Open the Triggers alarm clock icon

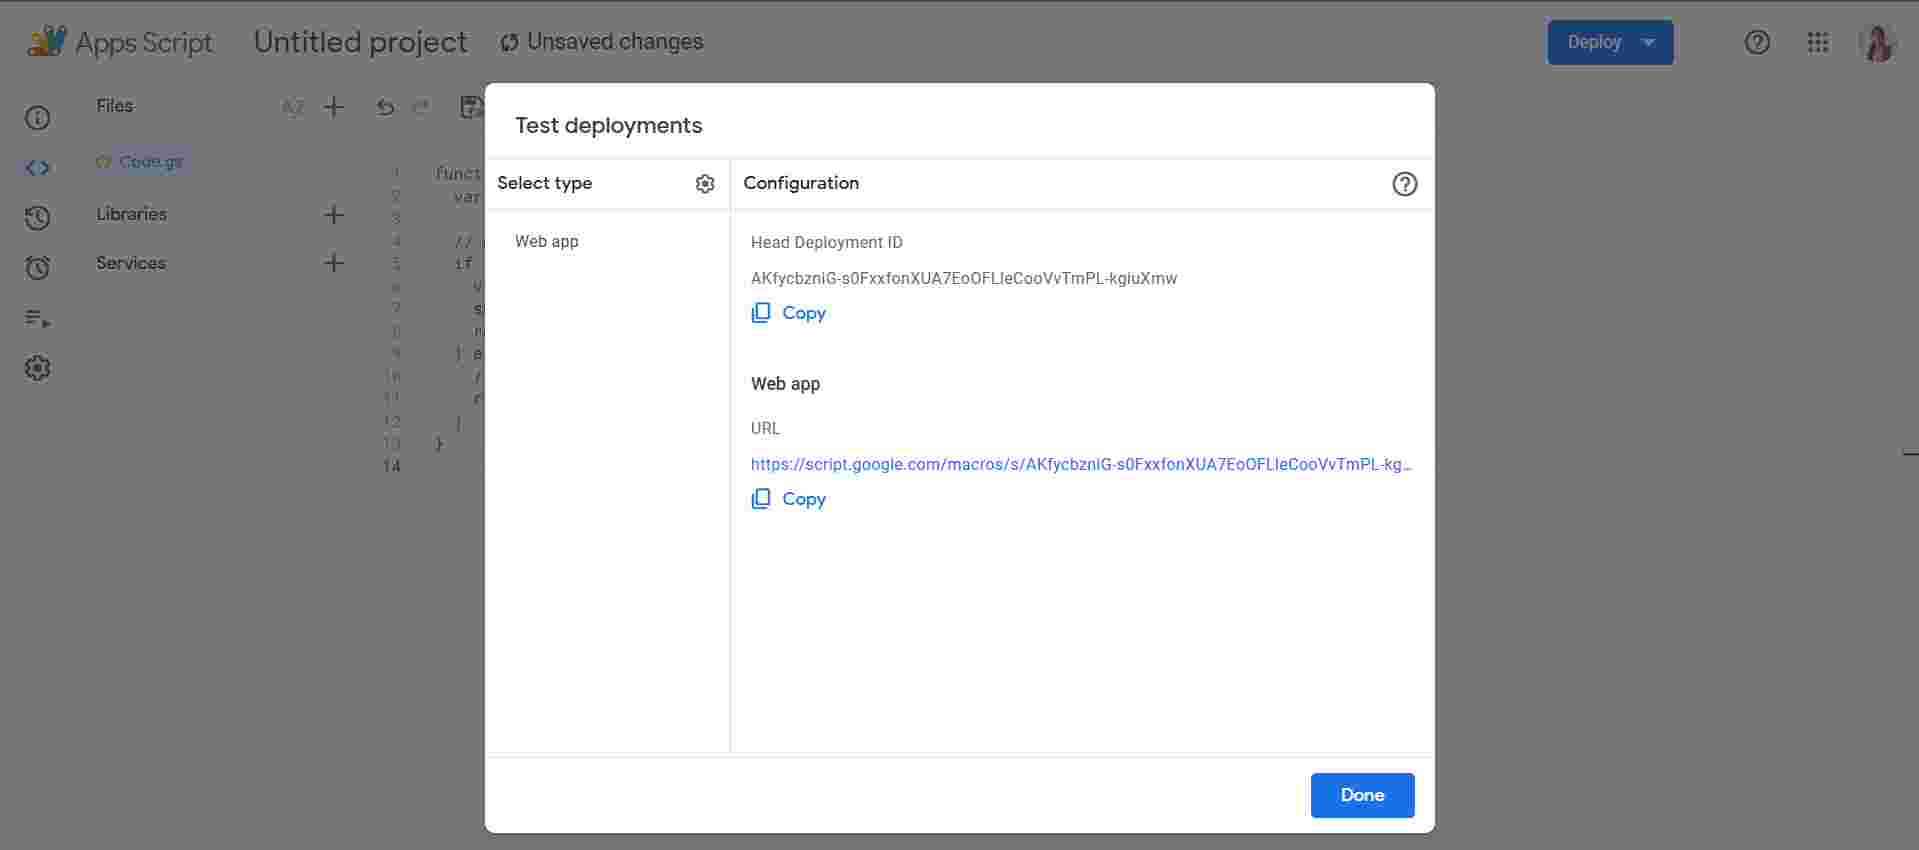(x=37, y=267)
